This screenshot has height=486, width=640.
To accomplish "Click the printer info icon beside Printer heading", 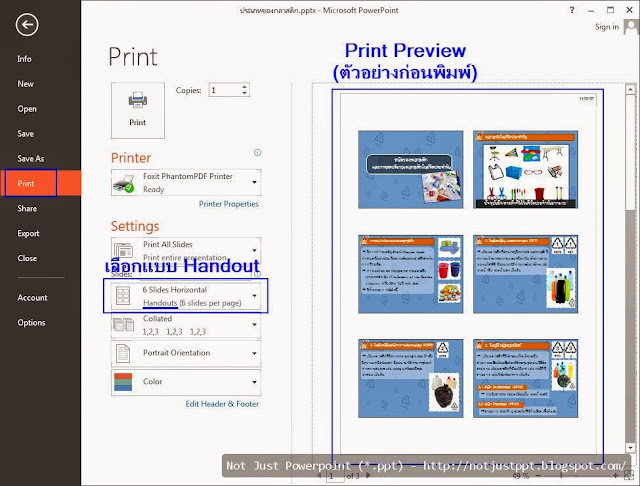I will click(x=258, y=153).
